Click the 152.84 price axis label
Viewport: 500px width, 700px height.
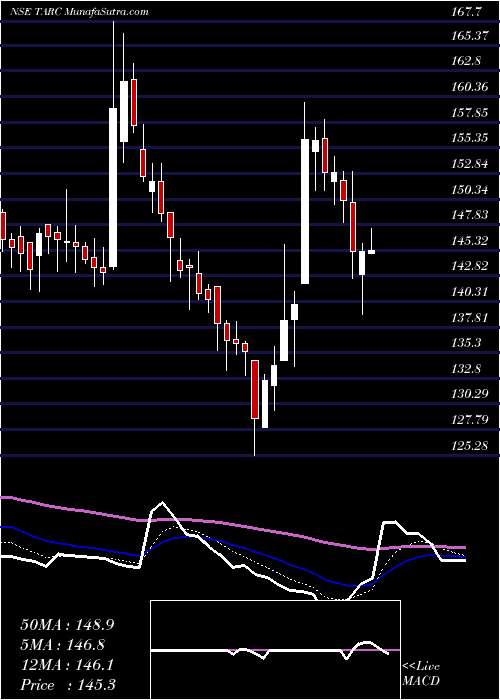[x=469, y=164]
